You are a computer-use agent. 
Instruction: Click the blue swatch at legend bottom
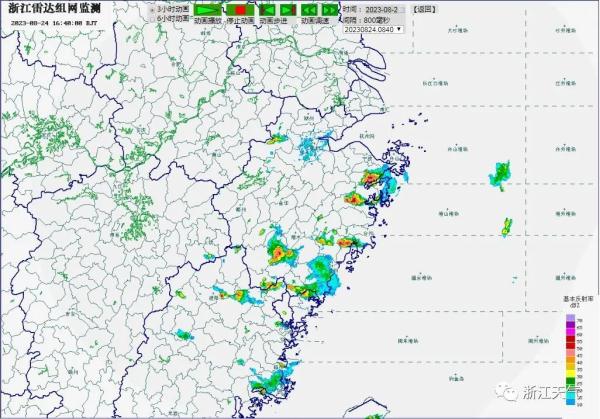[571, 402]
